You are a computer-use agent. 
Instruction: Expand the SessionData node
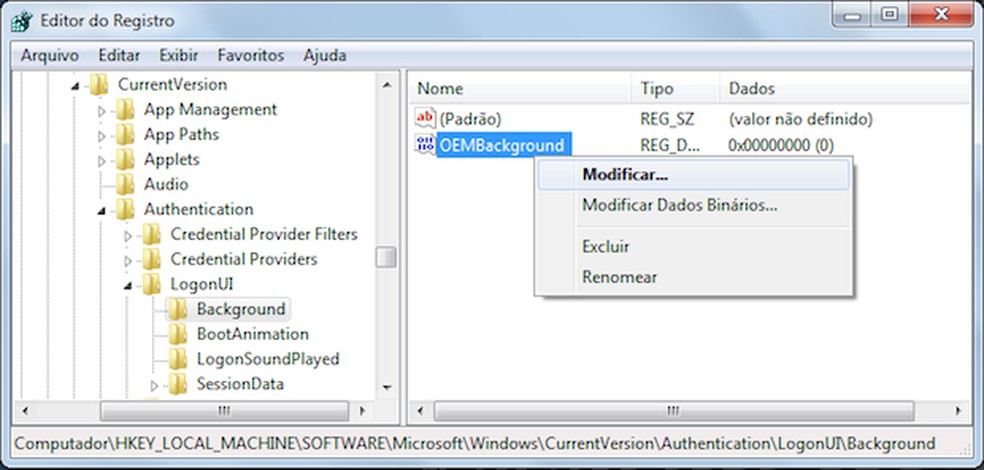point(154,385)
